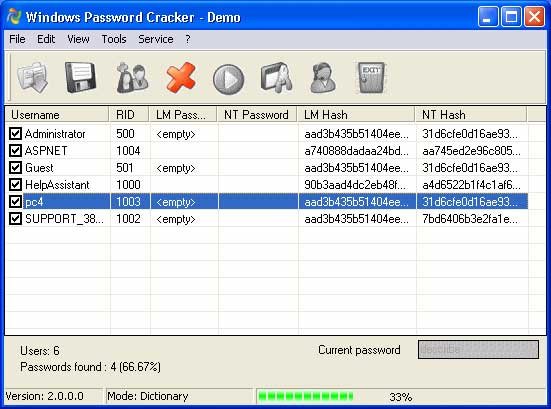
Task: Open the Service menu
Action: click(156, 39)
